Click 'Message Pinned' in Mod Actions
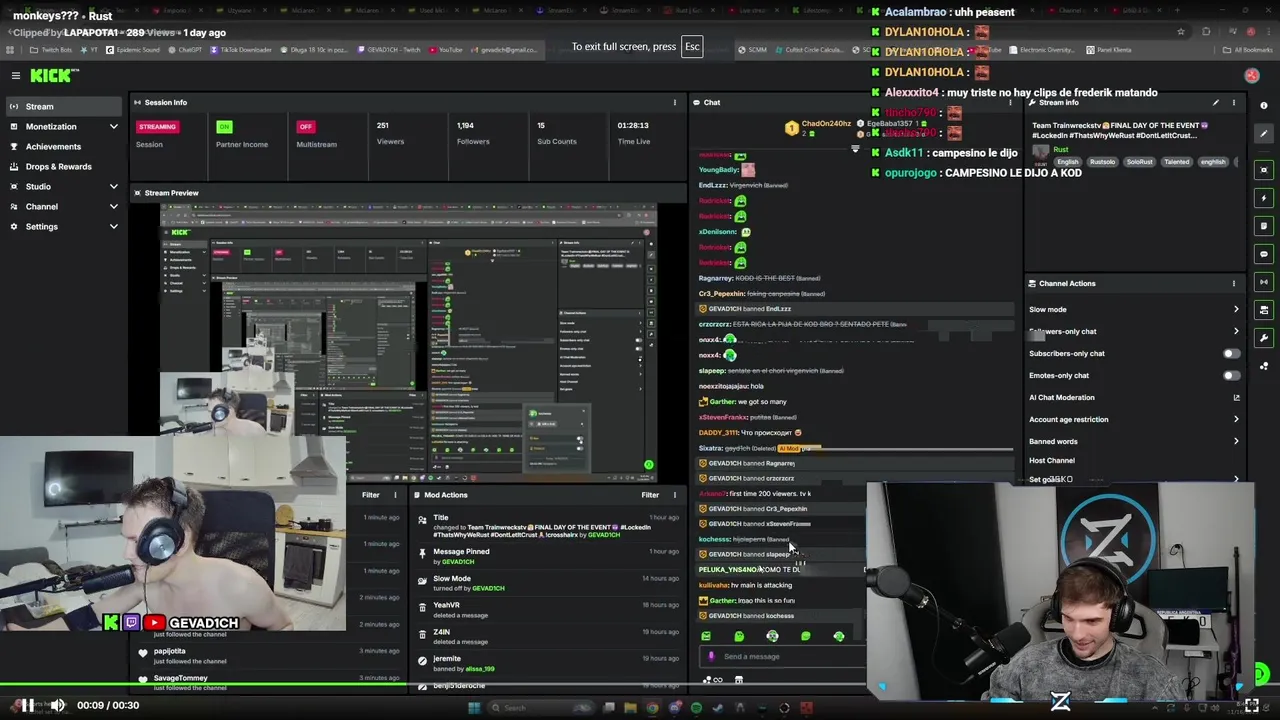This screenshot has height=720, width=1280. coord(461,551)
